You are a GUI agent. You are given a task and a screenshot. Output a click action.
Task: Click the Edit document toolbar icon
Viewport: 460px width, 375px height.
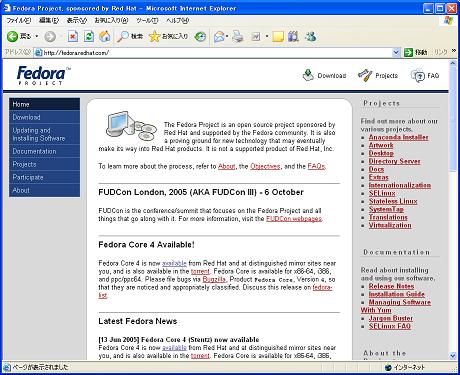click(256, 36)
